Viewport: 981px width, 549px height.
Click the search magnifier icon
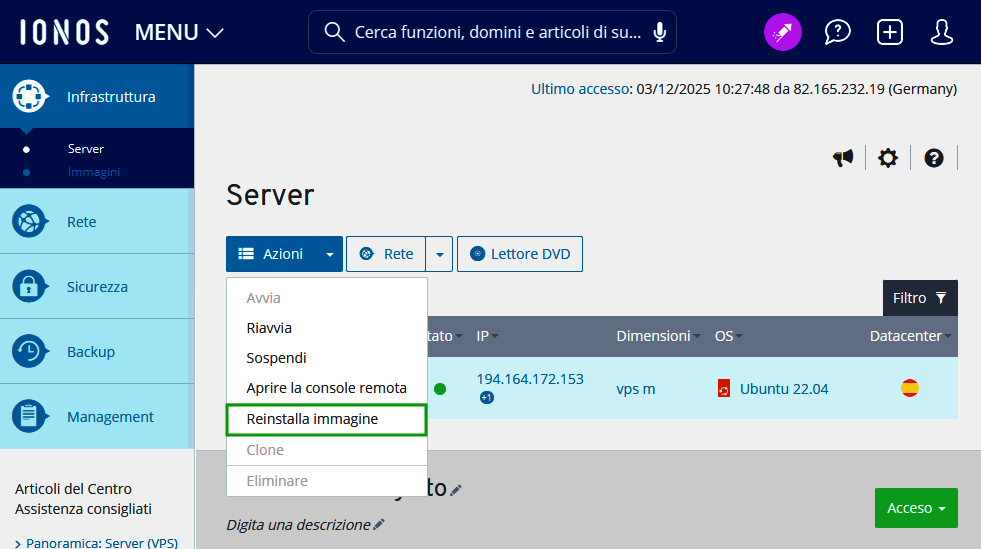coord(334,32)
